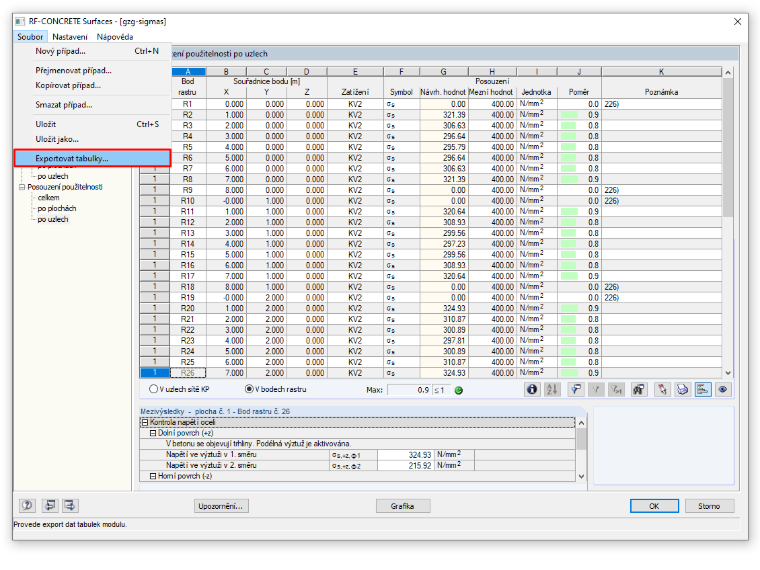Click the binoculars find icon
Viewport: 760px width, 570px height.
639,389
